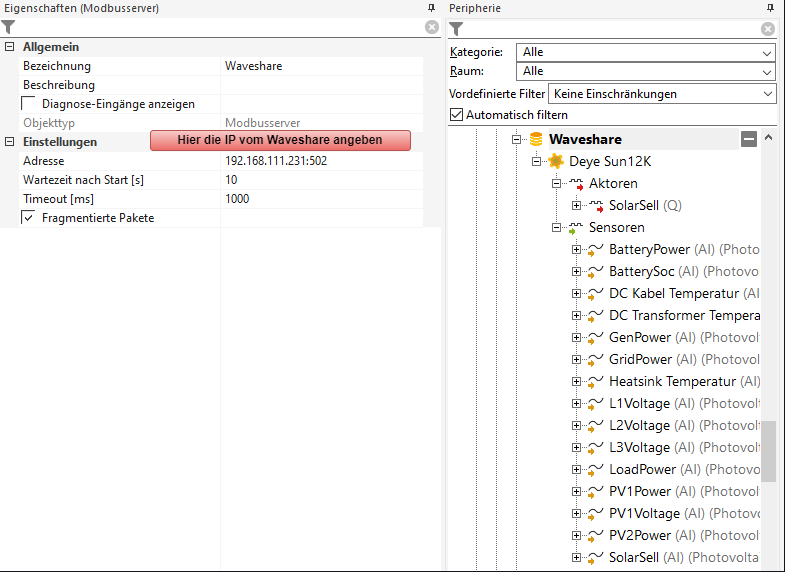Click the Waveshare database icon in tree
Image resolution: width=785 pixels, height=572 pixels.
pyautogui.click(x=536, y=139)
